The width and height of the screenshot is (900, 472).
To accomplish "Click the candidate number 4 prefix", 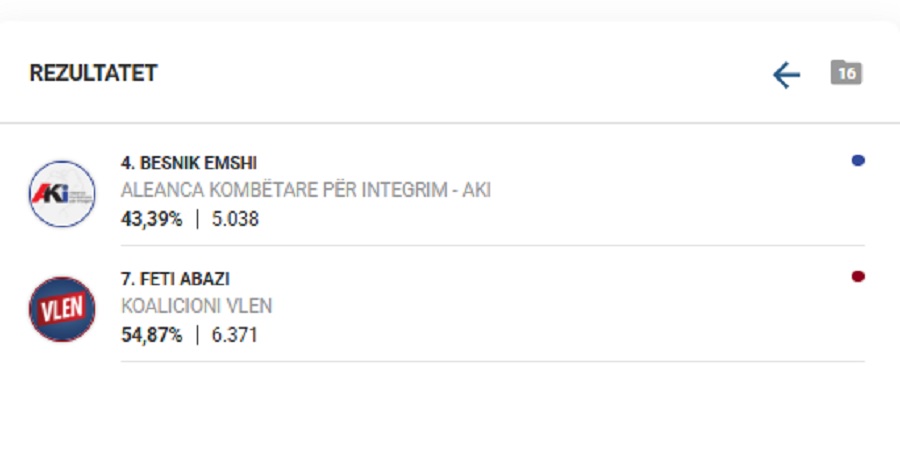I will (127, 163).
